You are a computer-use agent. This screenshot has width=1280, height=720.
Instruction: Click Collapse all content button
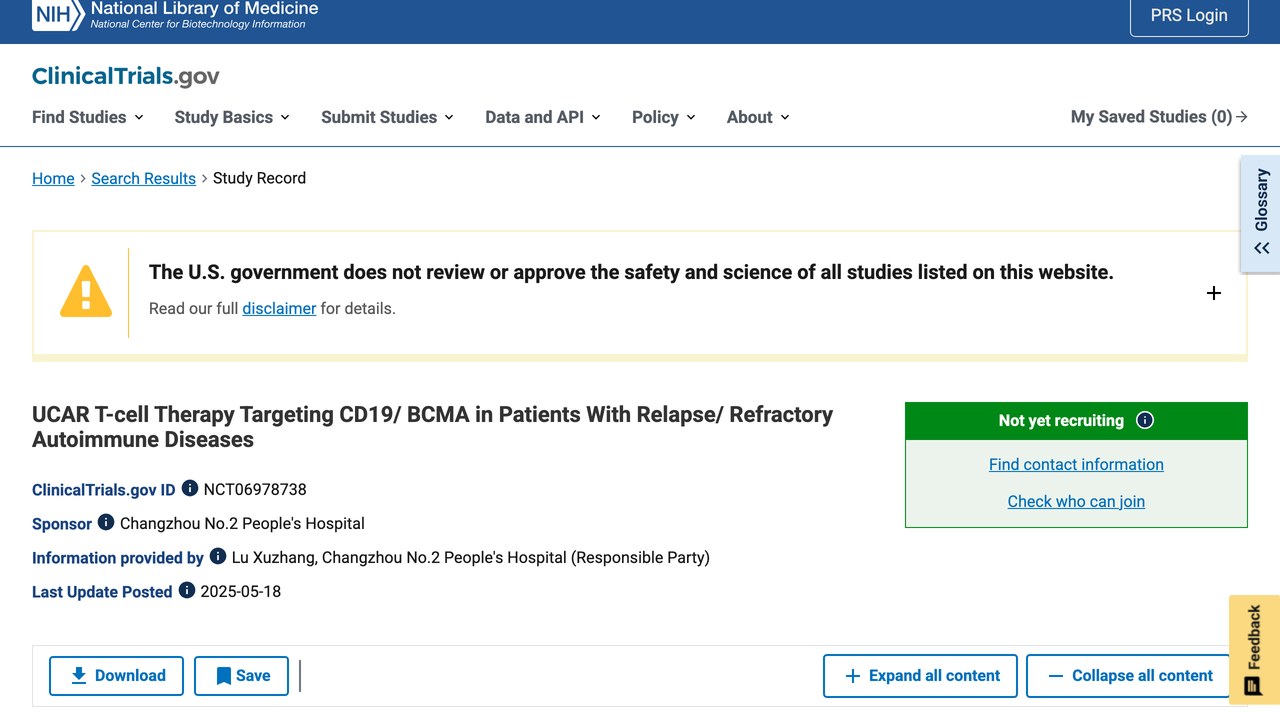[1128, 676]
